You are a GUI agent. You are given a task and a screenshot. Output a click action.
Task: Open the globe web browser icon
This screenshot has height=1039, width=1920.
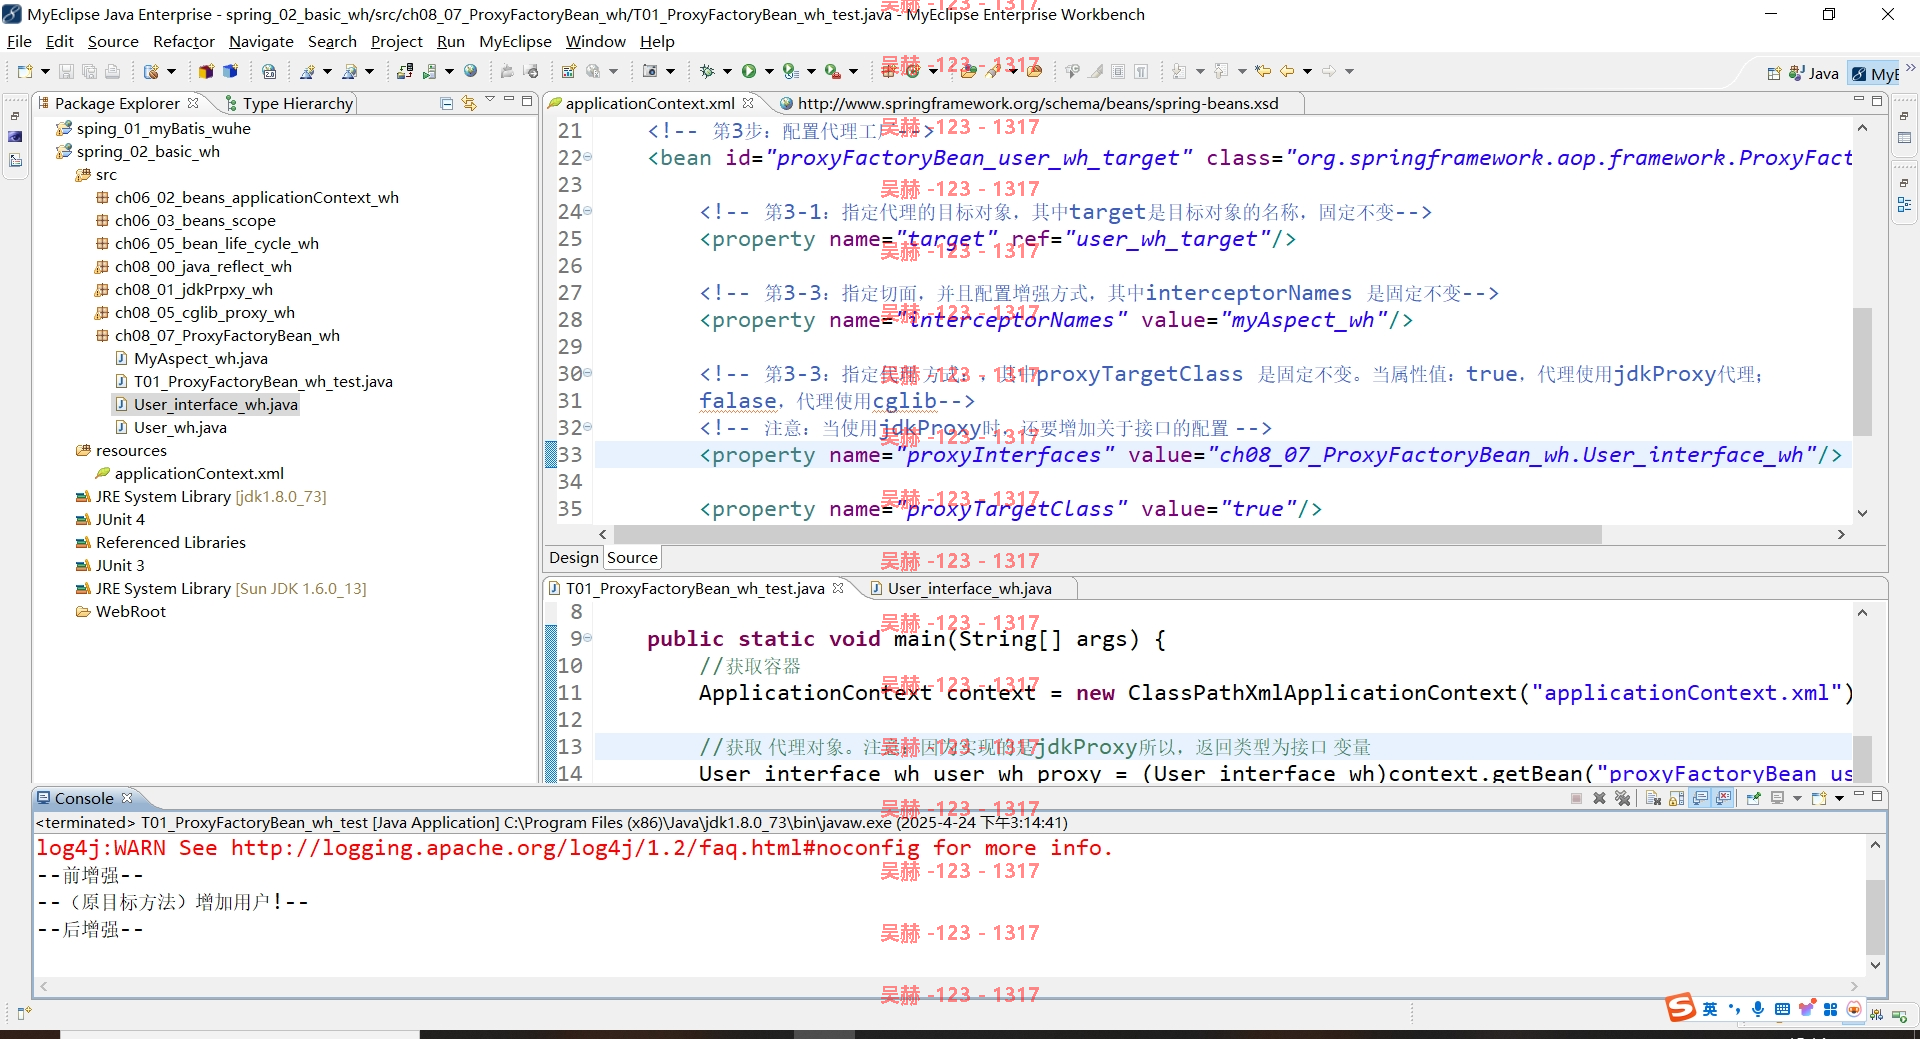click(471, 71)
